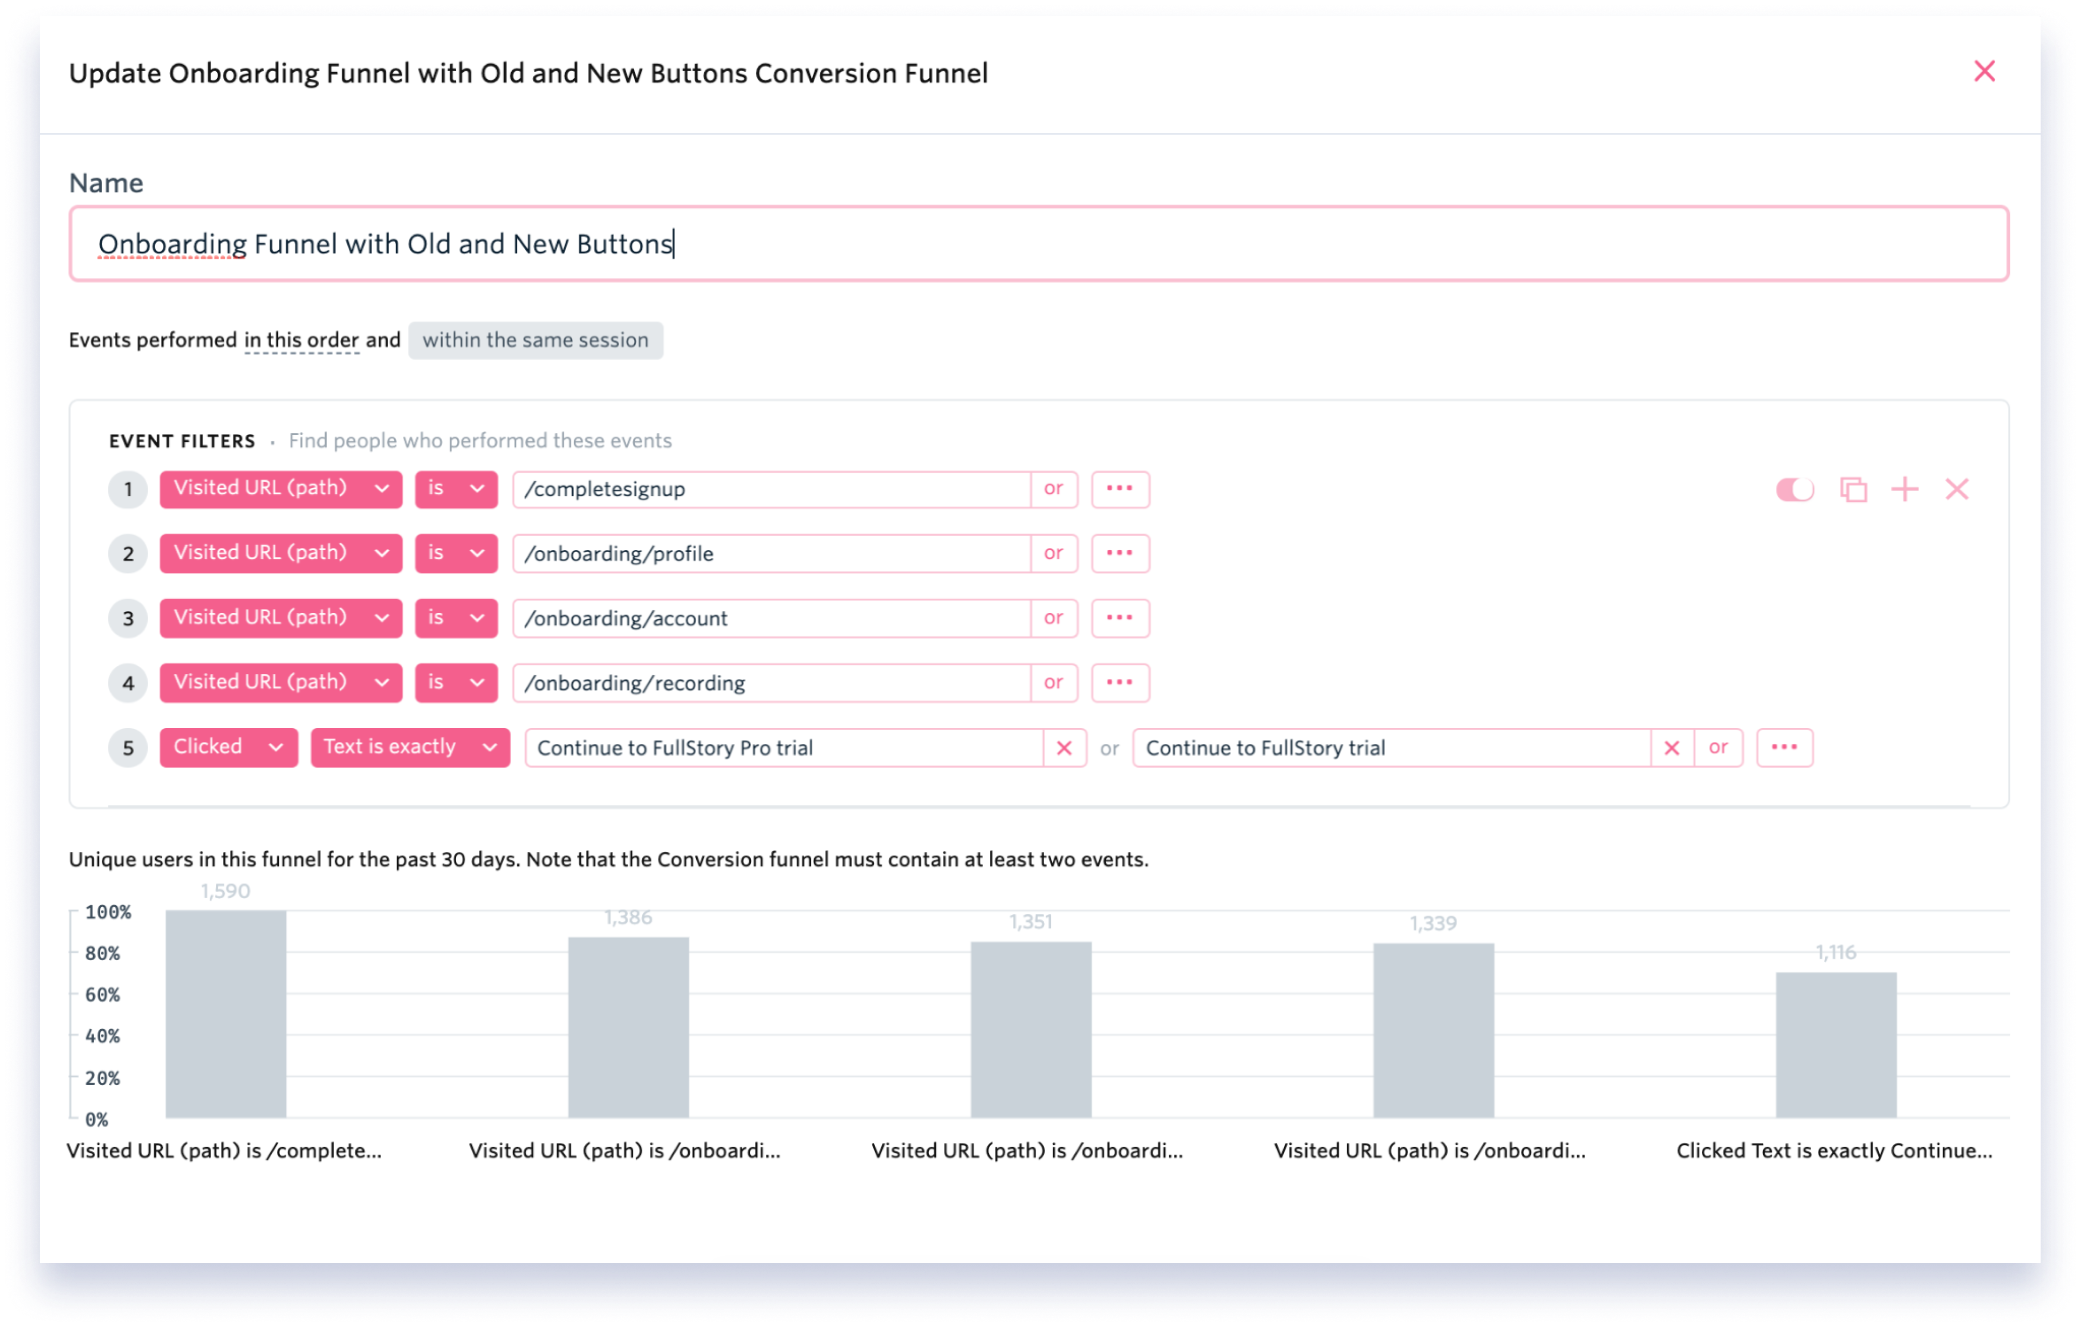This screenshot has height=1327, width=2081.
Task: Clear 'Continue to FullStory Pro trial' value
Action: click(1064, 748)
